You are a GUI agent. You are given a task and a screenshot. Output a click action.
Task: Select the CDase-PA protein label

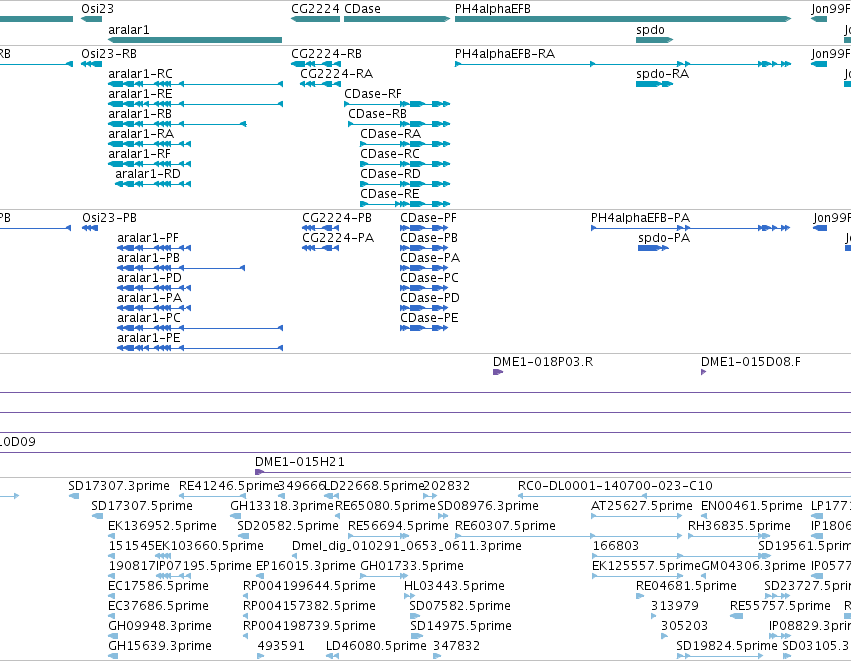tap(430, 258)
